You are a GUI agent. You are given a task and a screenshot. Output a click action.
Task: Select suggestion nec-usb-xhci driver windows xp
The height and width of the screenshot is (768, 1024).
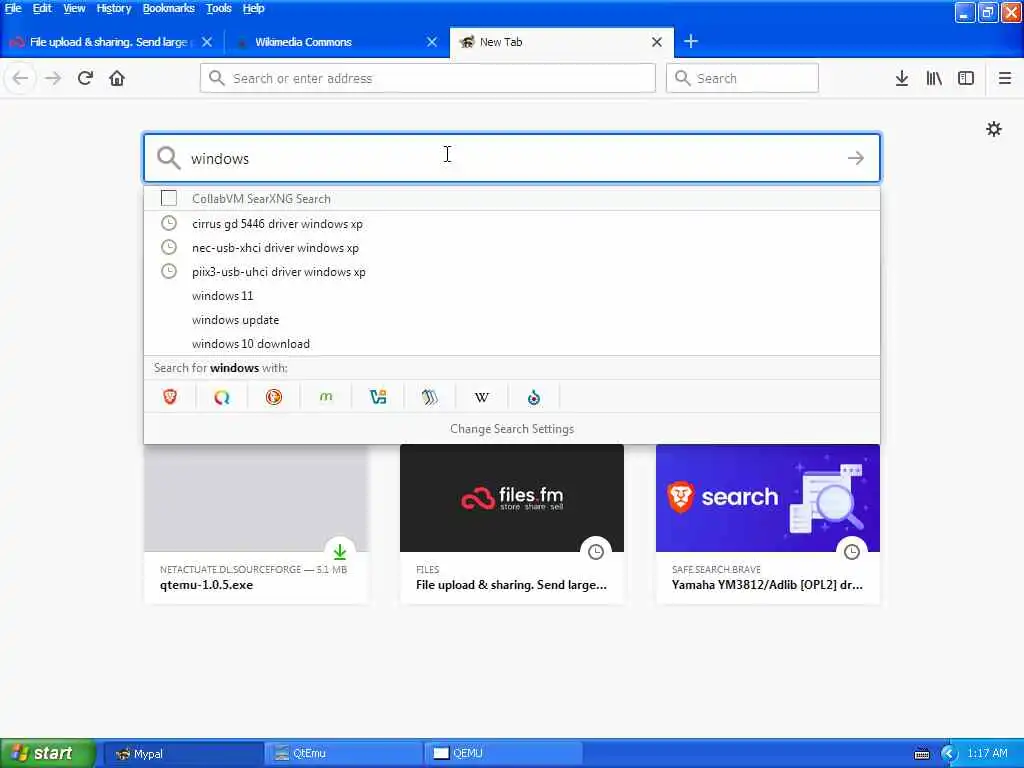click(x=511, y=248)
